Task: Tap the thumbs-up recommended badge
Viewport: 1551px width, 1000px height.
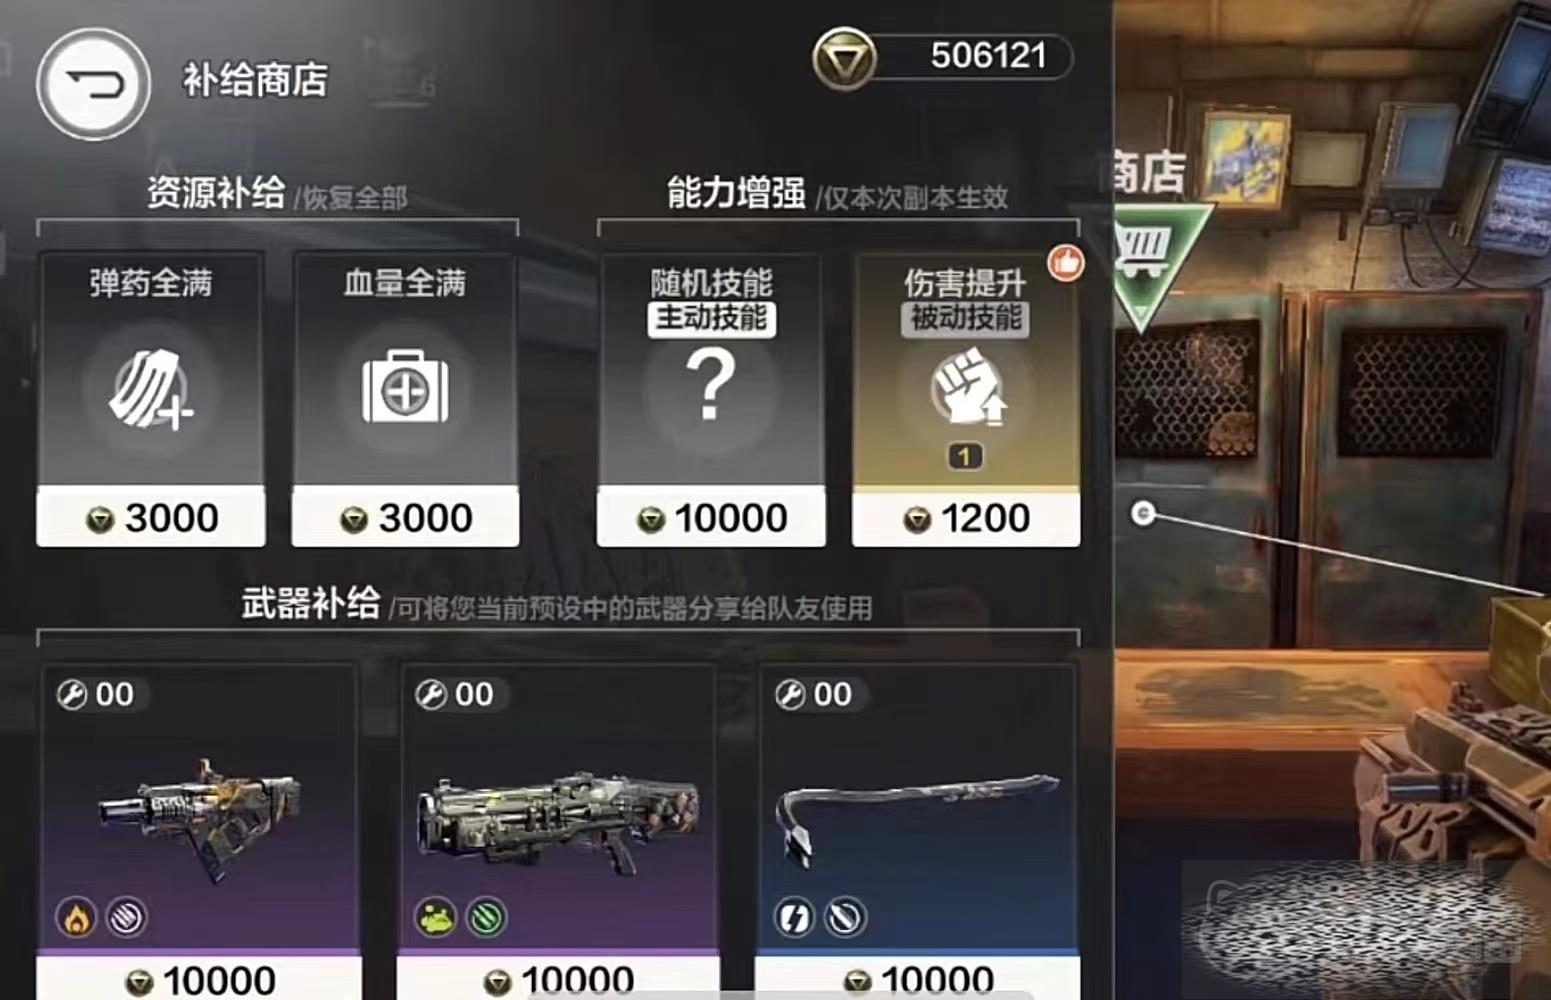Action: 1066,263
